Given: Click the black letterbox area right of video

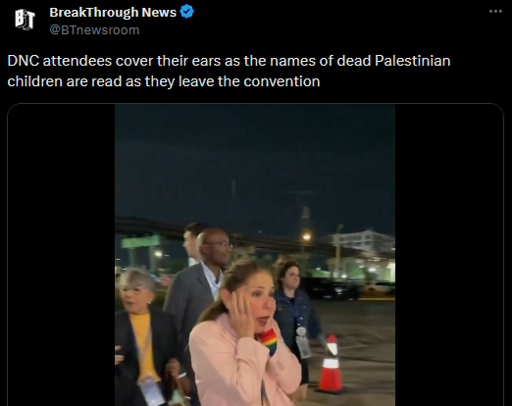Looking at the screenshot, I should coord(449,255).
